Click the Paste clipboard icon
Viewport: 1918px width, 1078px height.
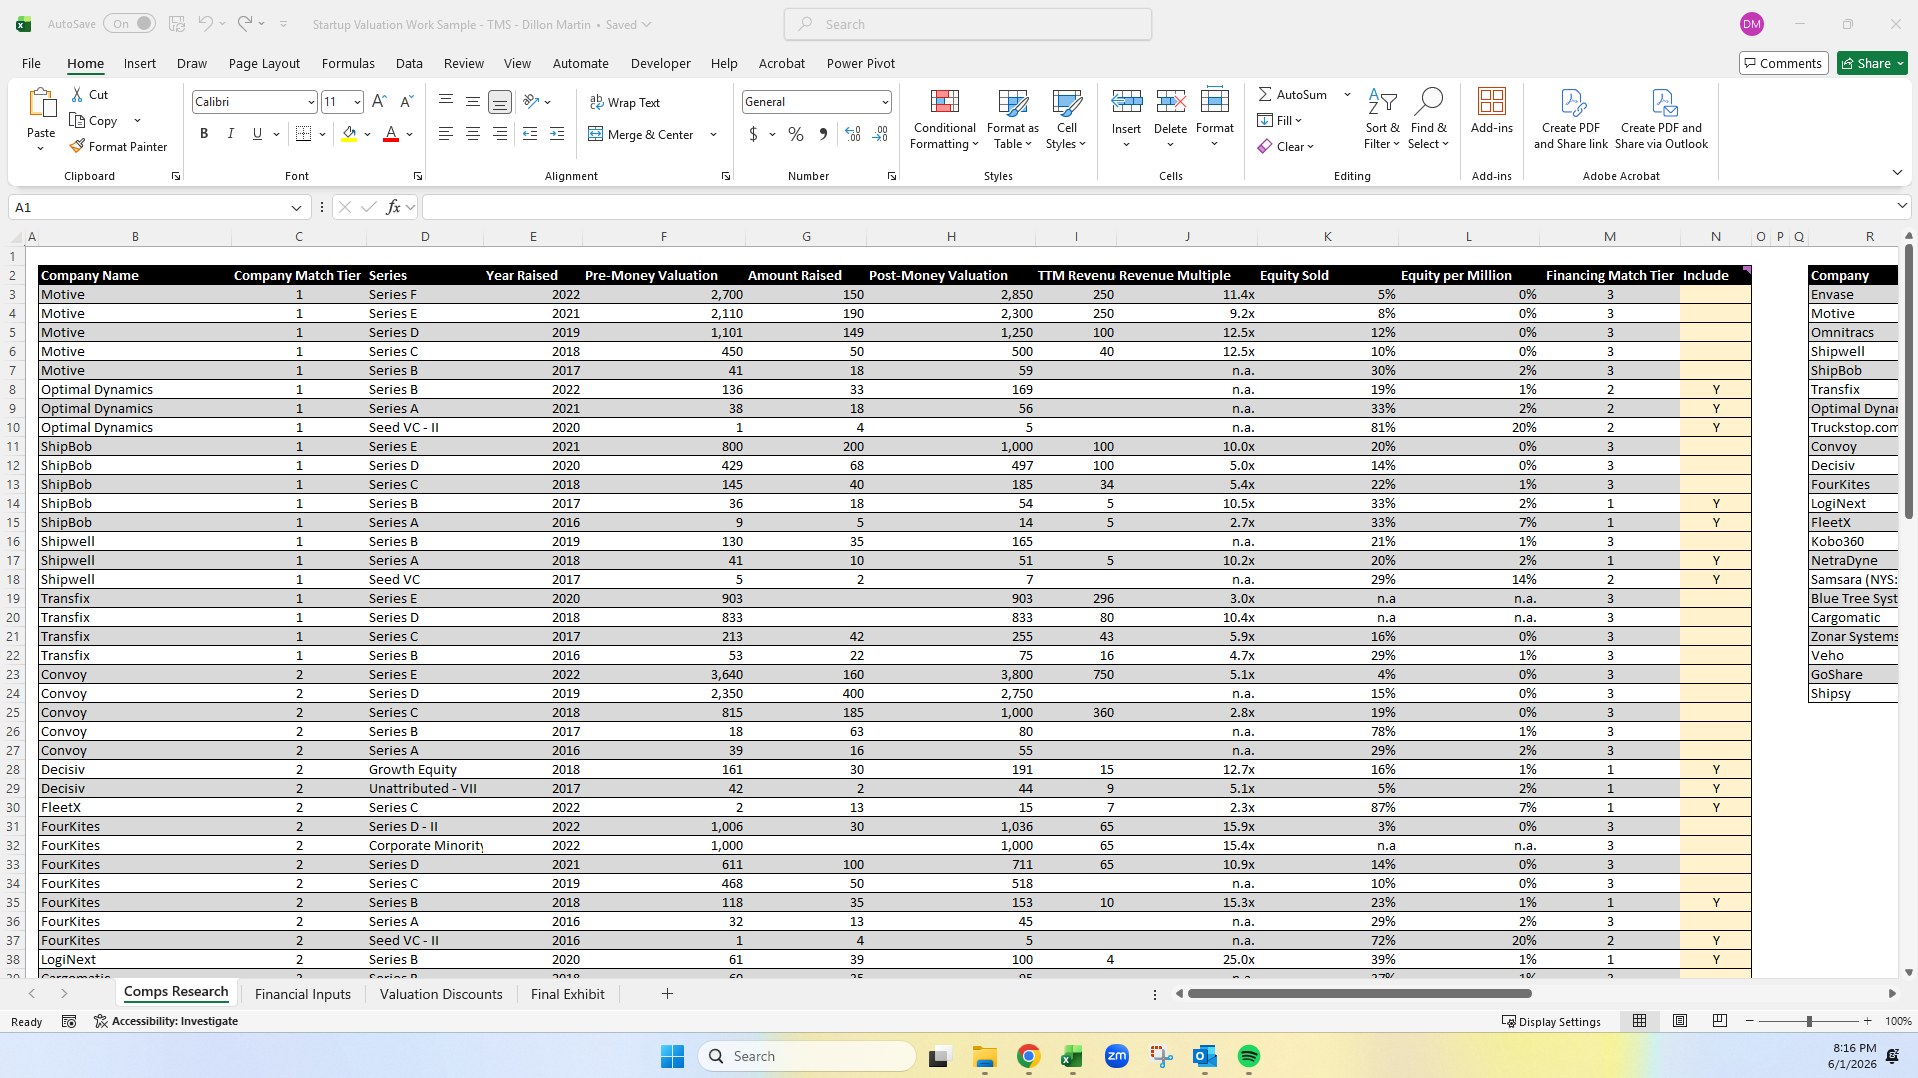[41, 104]
